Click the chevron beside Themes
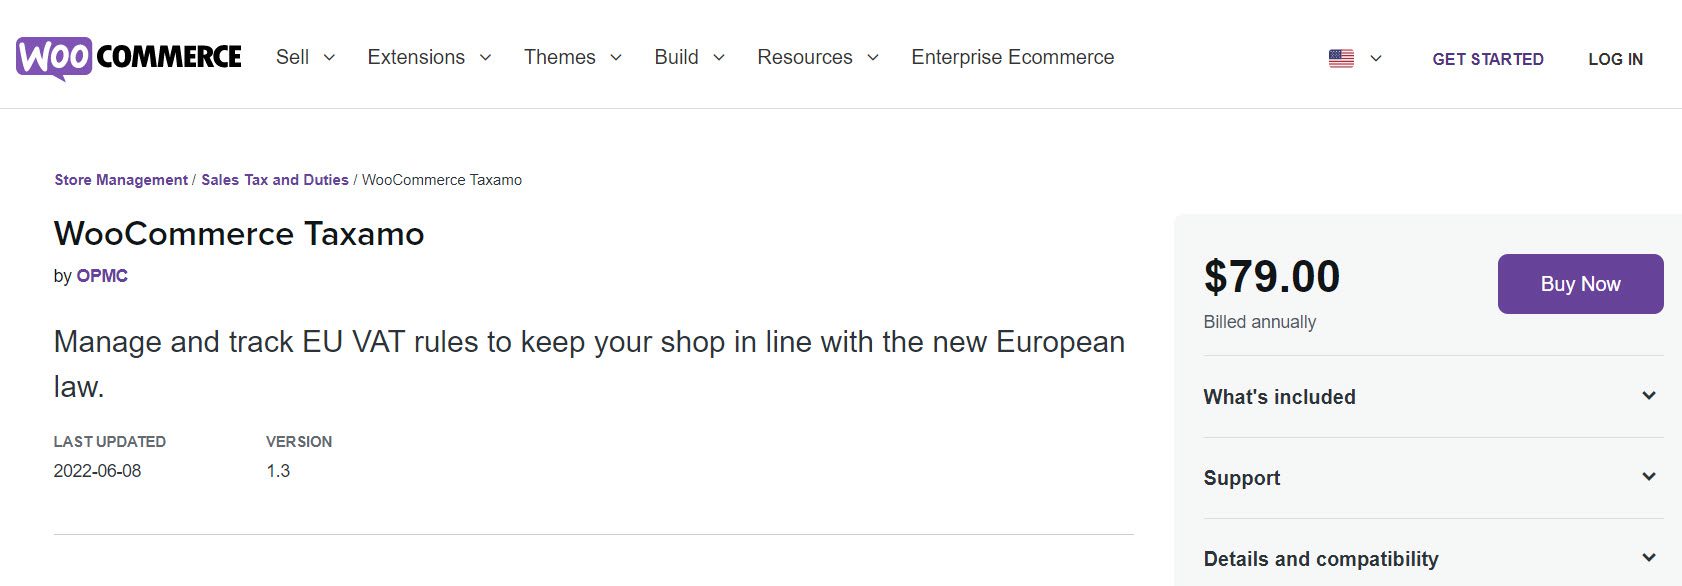This screenshot has height=586, width=1682. pos(616,58)
